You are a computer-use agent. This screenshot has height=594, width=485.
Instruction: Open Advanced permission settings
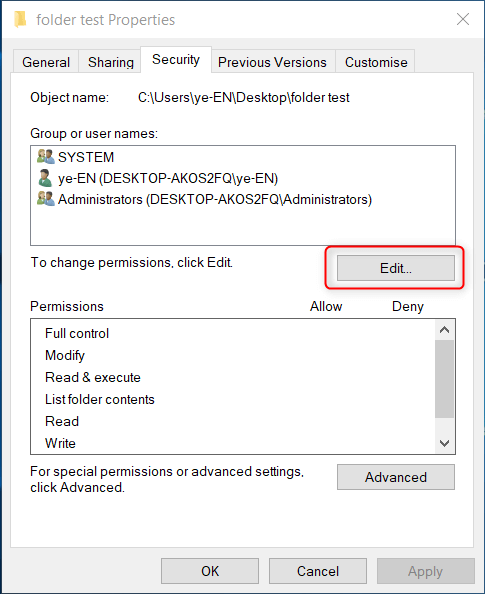pos(396,477)
